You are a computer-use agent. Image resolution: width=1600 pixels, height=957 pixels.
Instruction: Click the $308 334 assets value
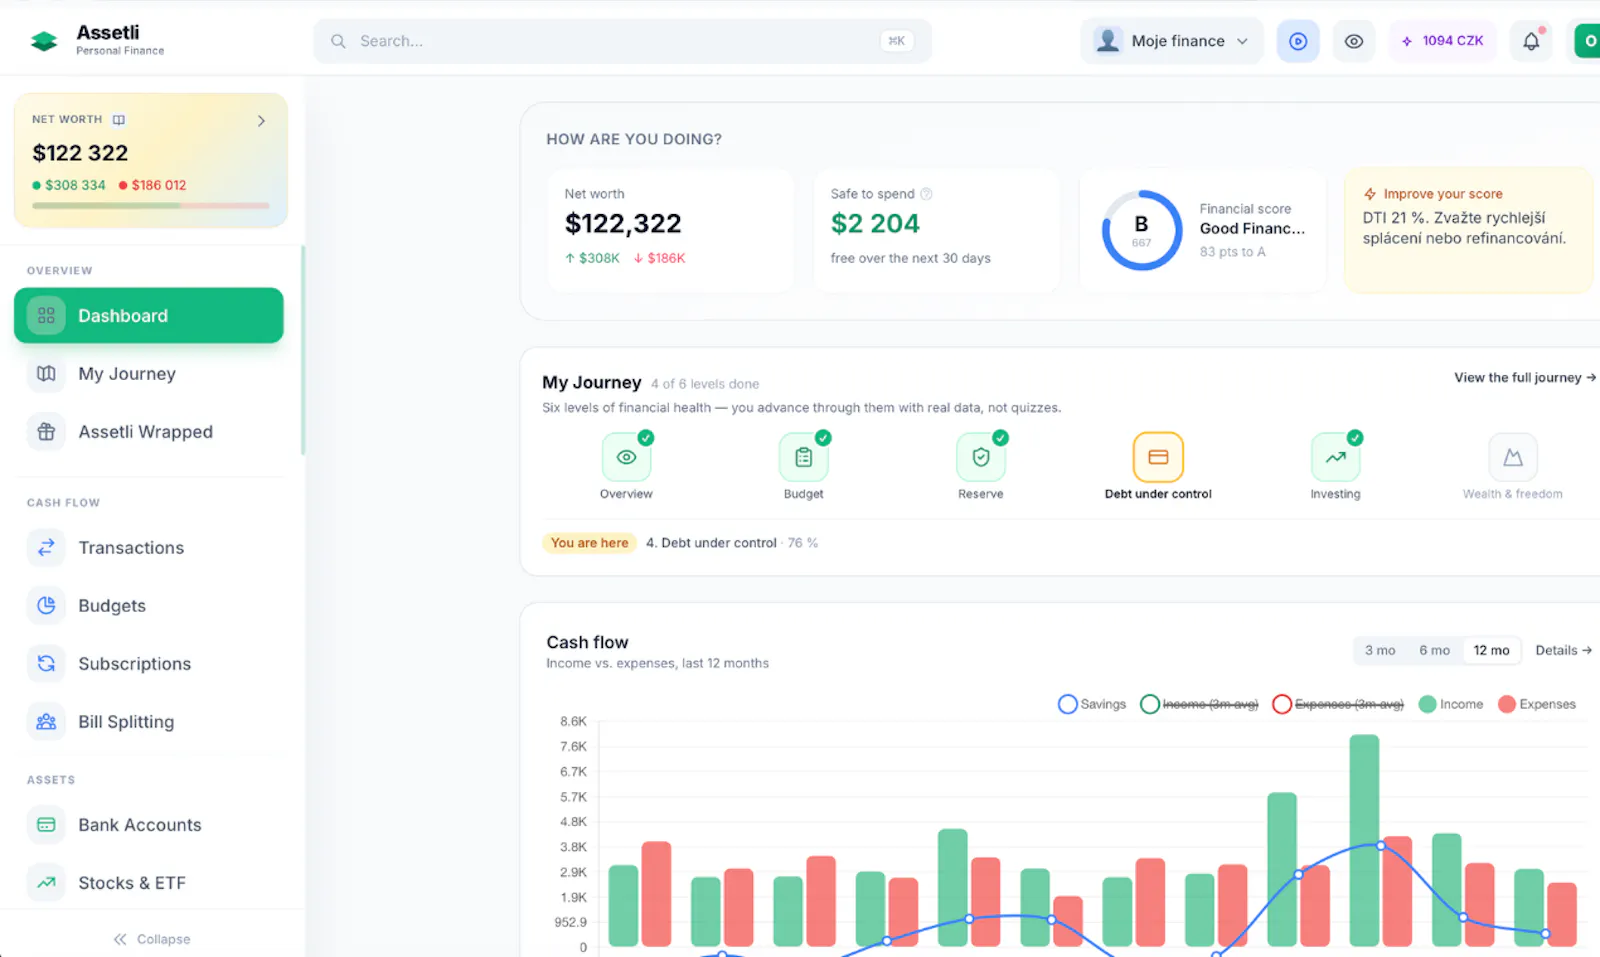coord(75,185)
